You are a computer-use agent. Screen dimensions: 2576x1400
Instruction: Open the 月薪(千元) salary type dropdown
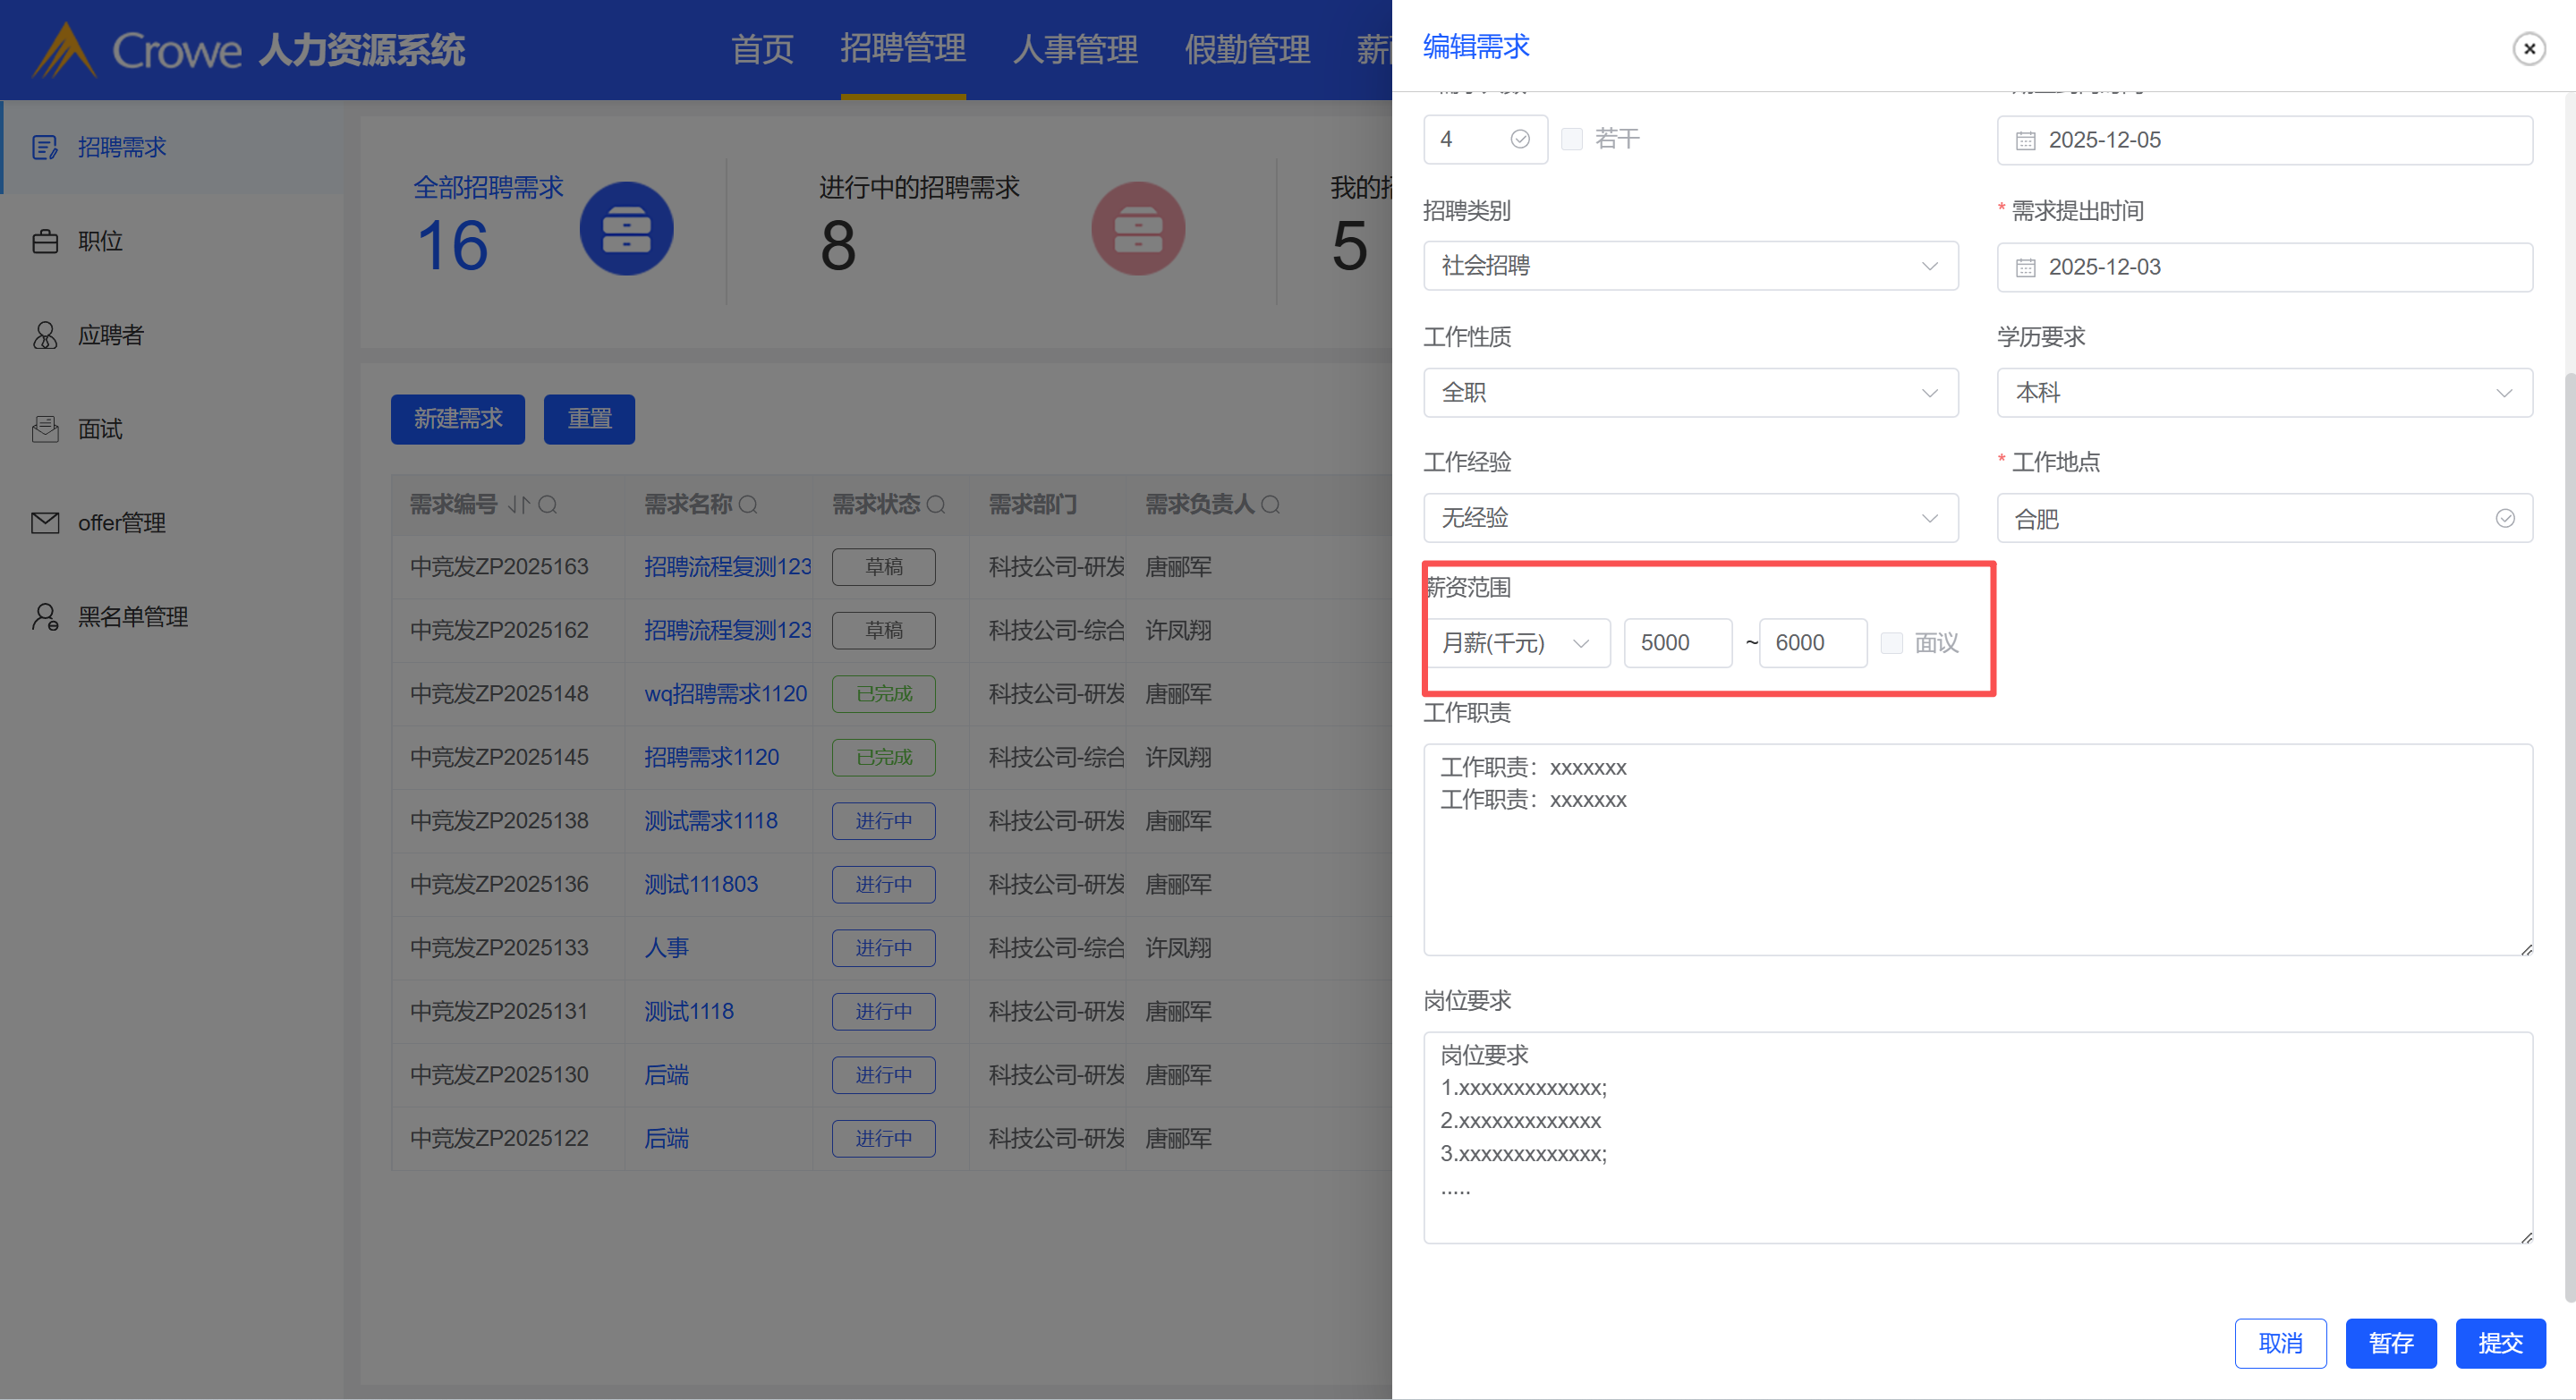click(1516, 643)
